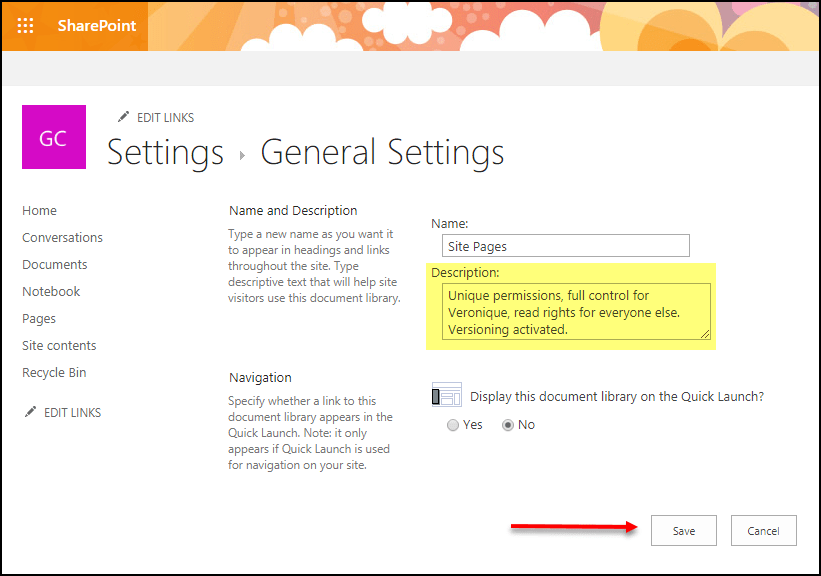Click the pencil icon beside sidebar EDIT LINKS
821x576 pixels.
pyautogui.click(x=31, y=412)
